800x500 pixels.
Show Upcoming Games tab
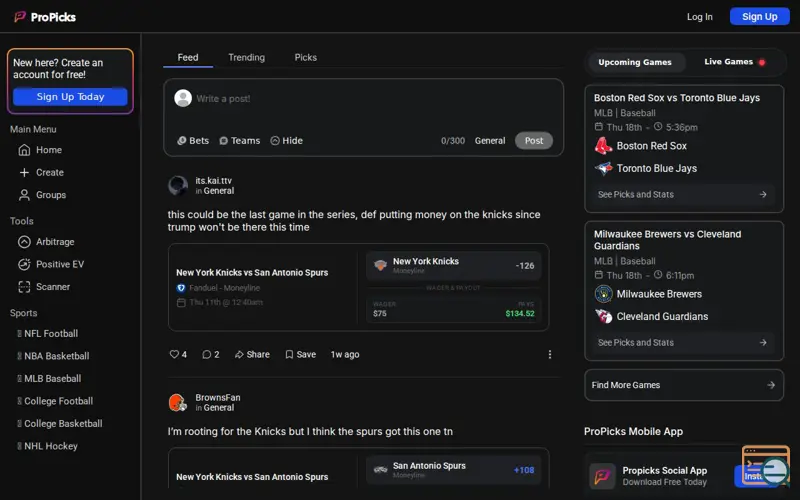[635, 62]
